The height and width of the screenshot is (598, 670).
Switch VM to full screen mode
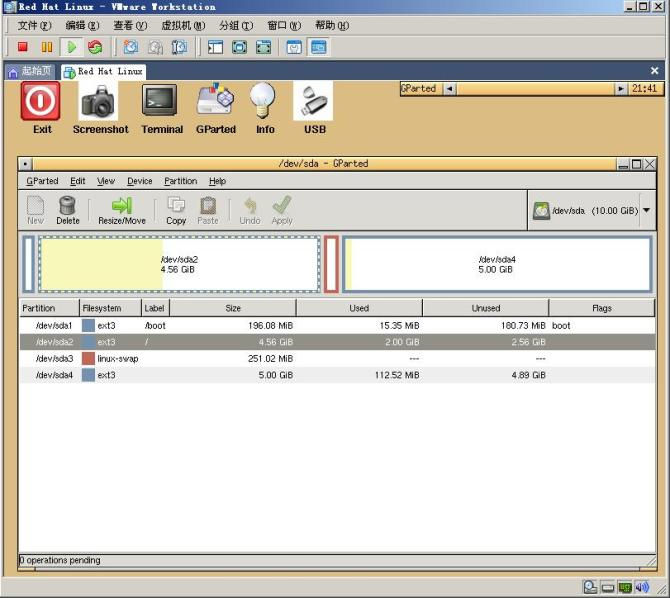point(239,47)
